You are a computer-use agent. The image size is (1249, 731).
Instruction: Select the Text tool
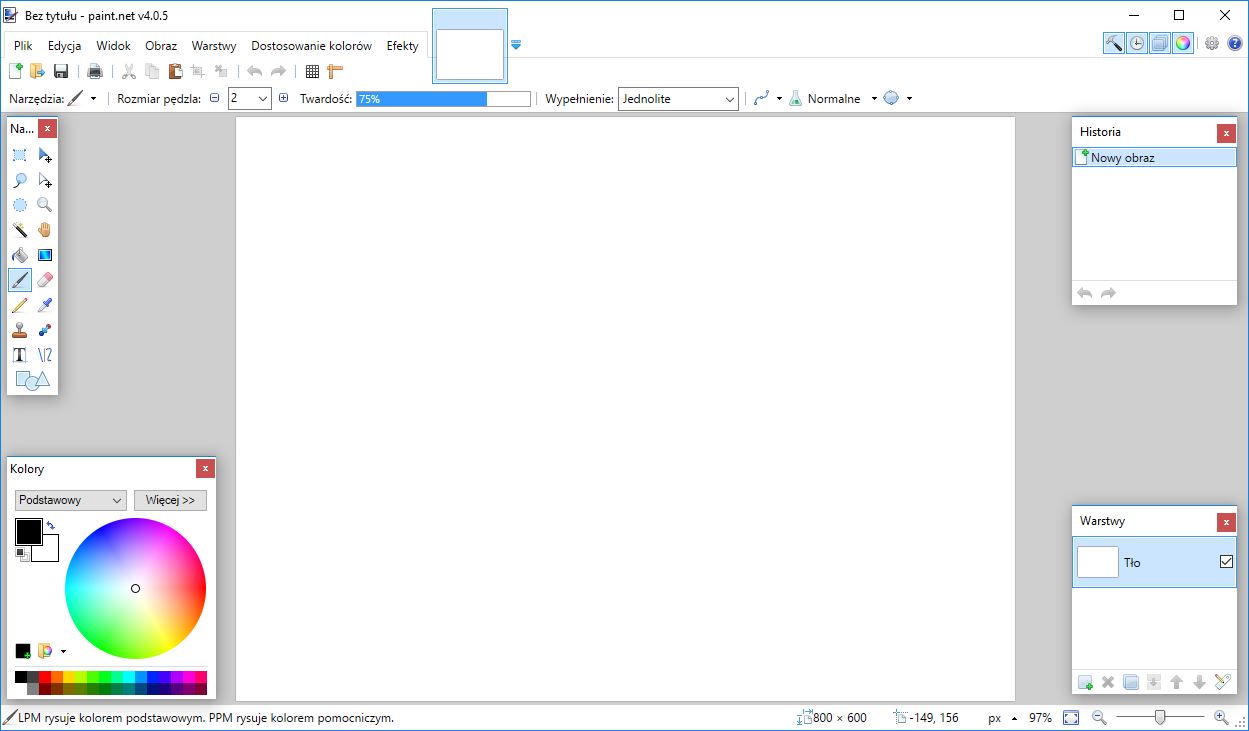pos(20,355)
